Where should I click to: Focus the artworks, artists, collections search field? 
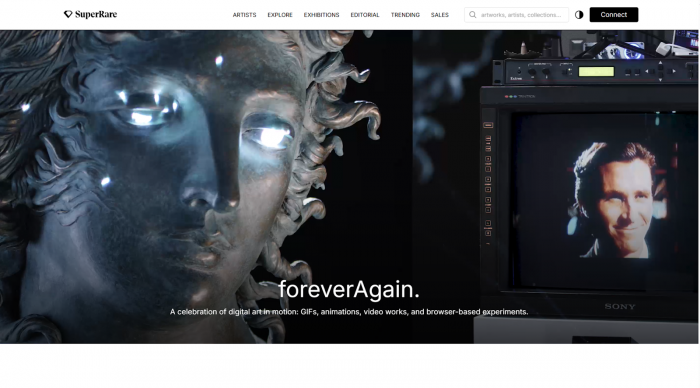tap(517, 15)
